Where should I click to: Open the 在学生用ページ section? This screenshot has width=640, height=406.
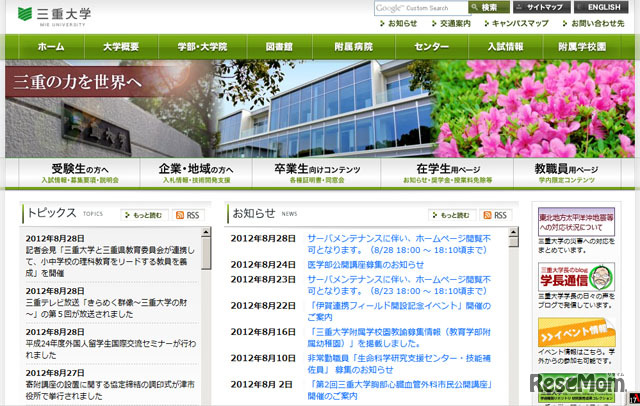[447, 173]
